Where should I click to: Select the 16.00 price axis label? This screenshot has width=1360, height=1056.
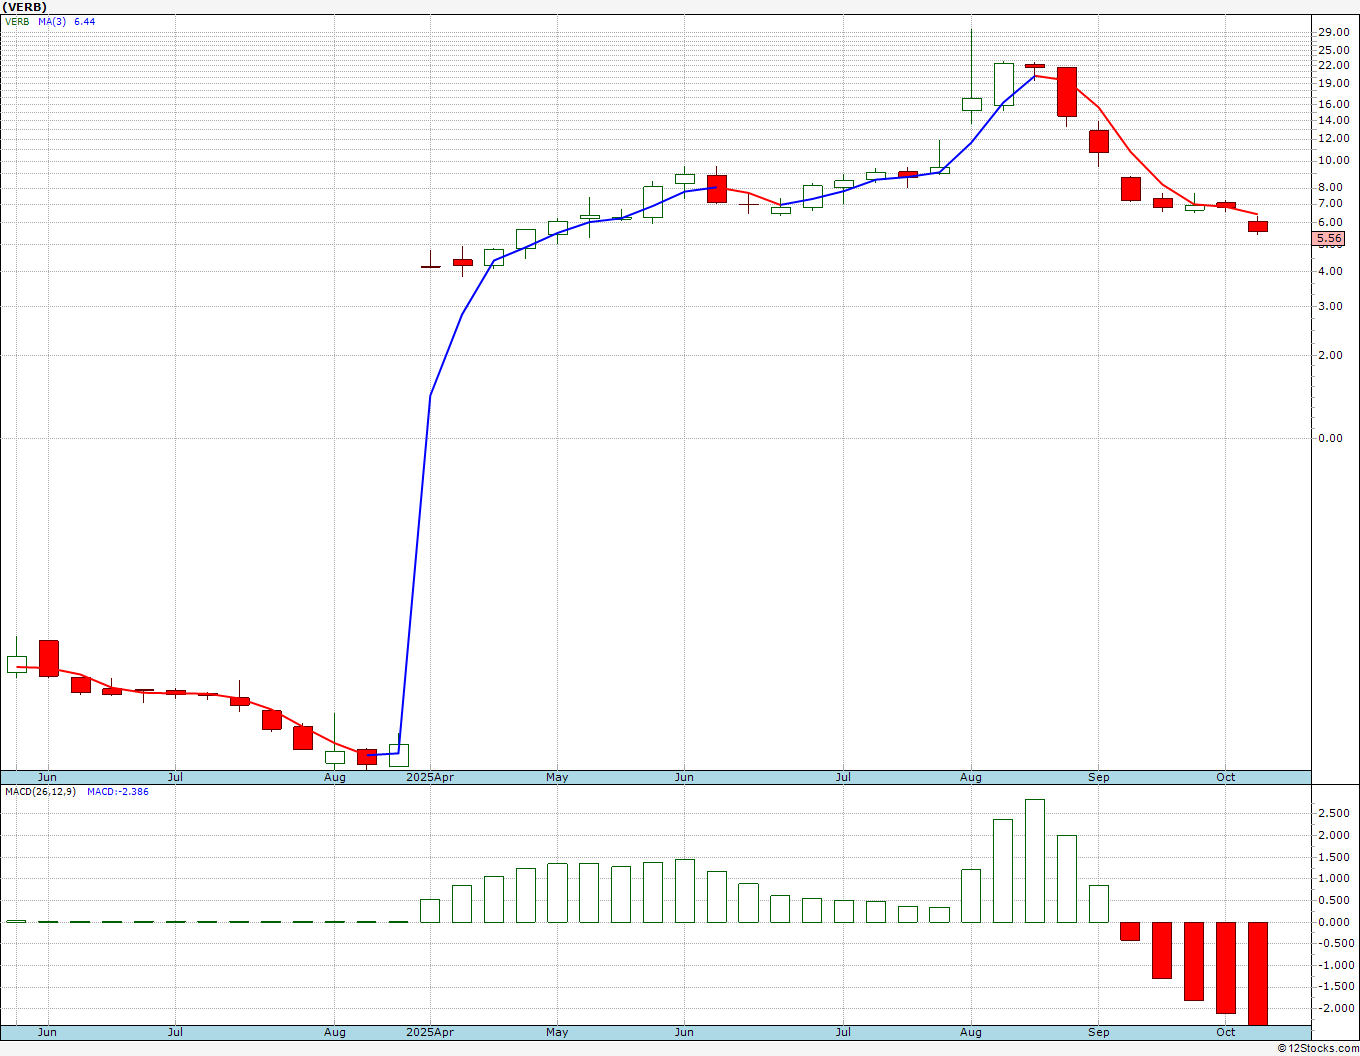click(x=1332, y=104)
